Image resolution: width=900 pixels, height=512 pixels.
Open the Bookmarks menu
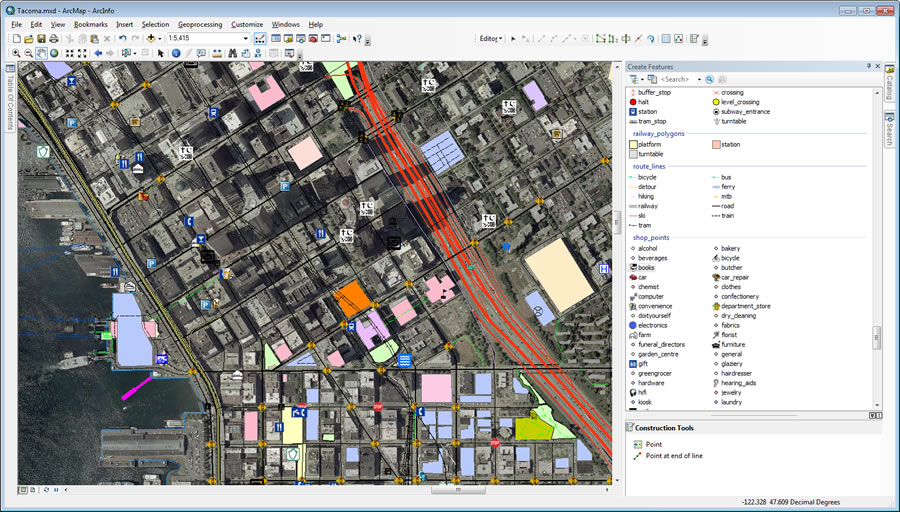click(x=91, y=23)
